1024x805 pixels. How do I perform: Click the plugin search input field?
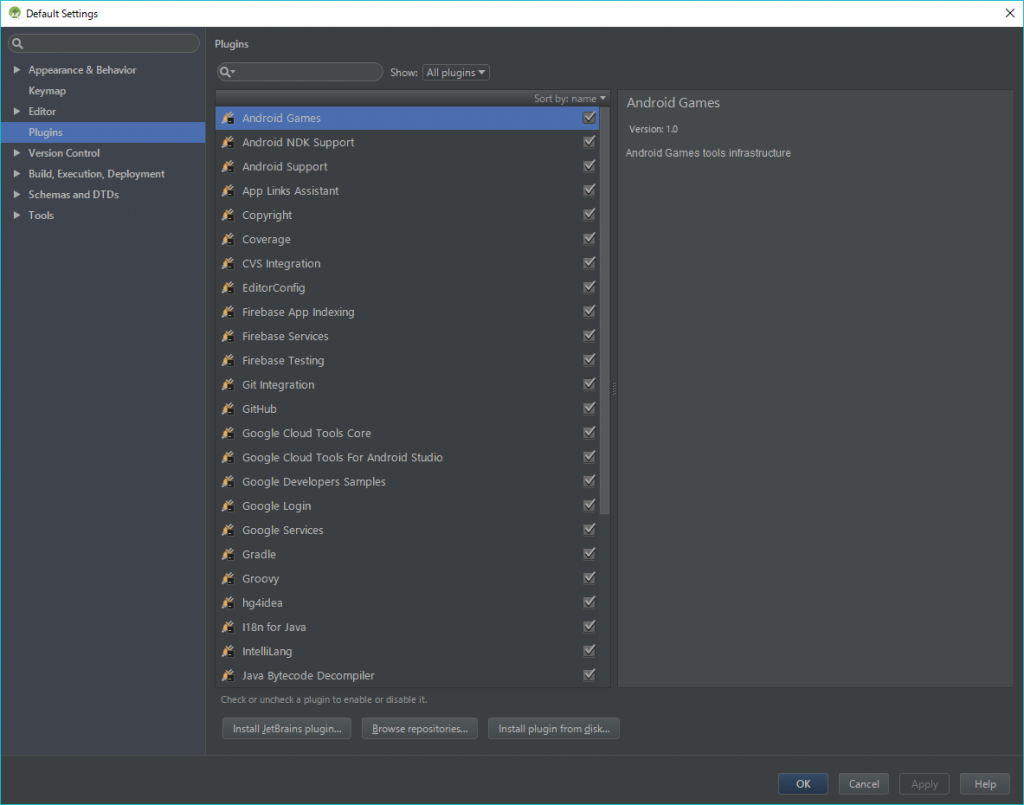(300, 72)
